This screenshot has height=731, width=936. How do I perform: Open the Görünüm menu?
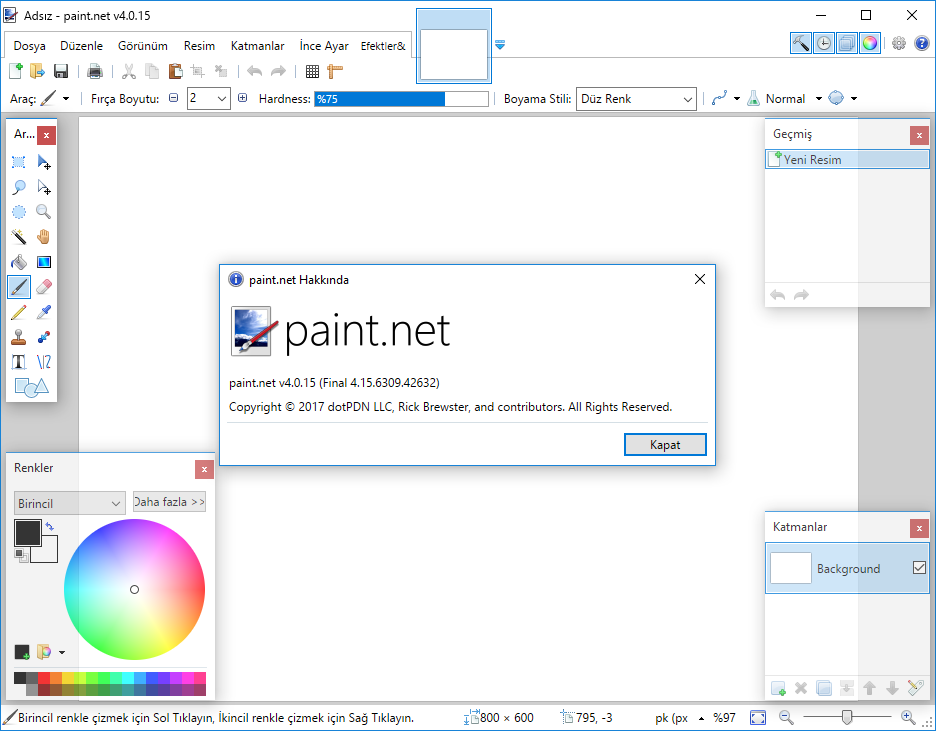[143, 46]
